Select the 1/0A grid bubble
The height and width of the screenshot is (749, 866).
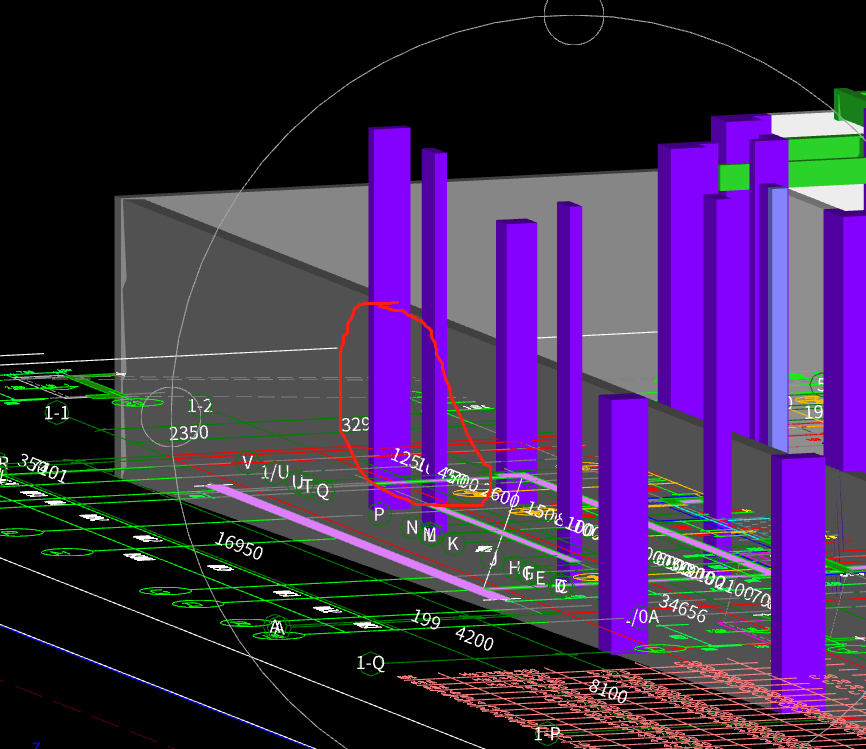coord(642,616)
